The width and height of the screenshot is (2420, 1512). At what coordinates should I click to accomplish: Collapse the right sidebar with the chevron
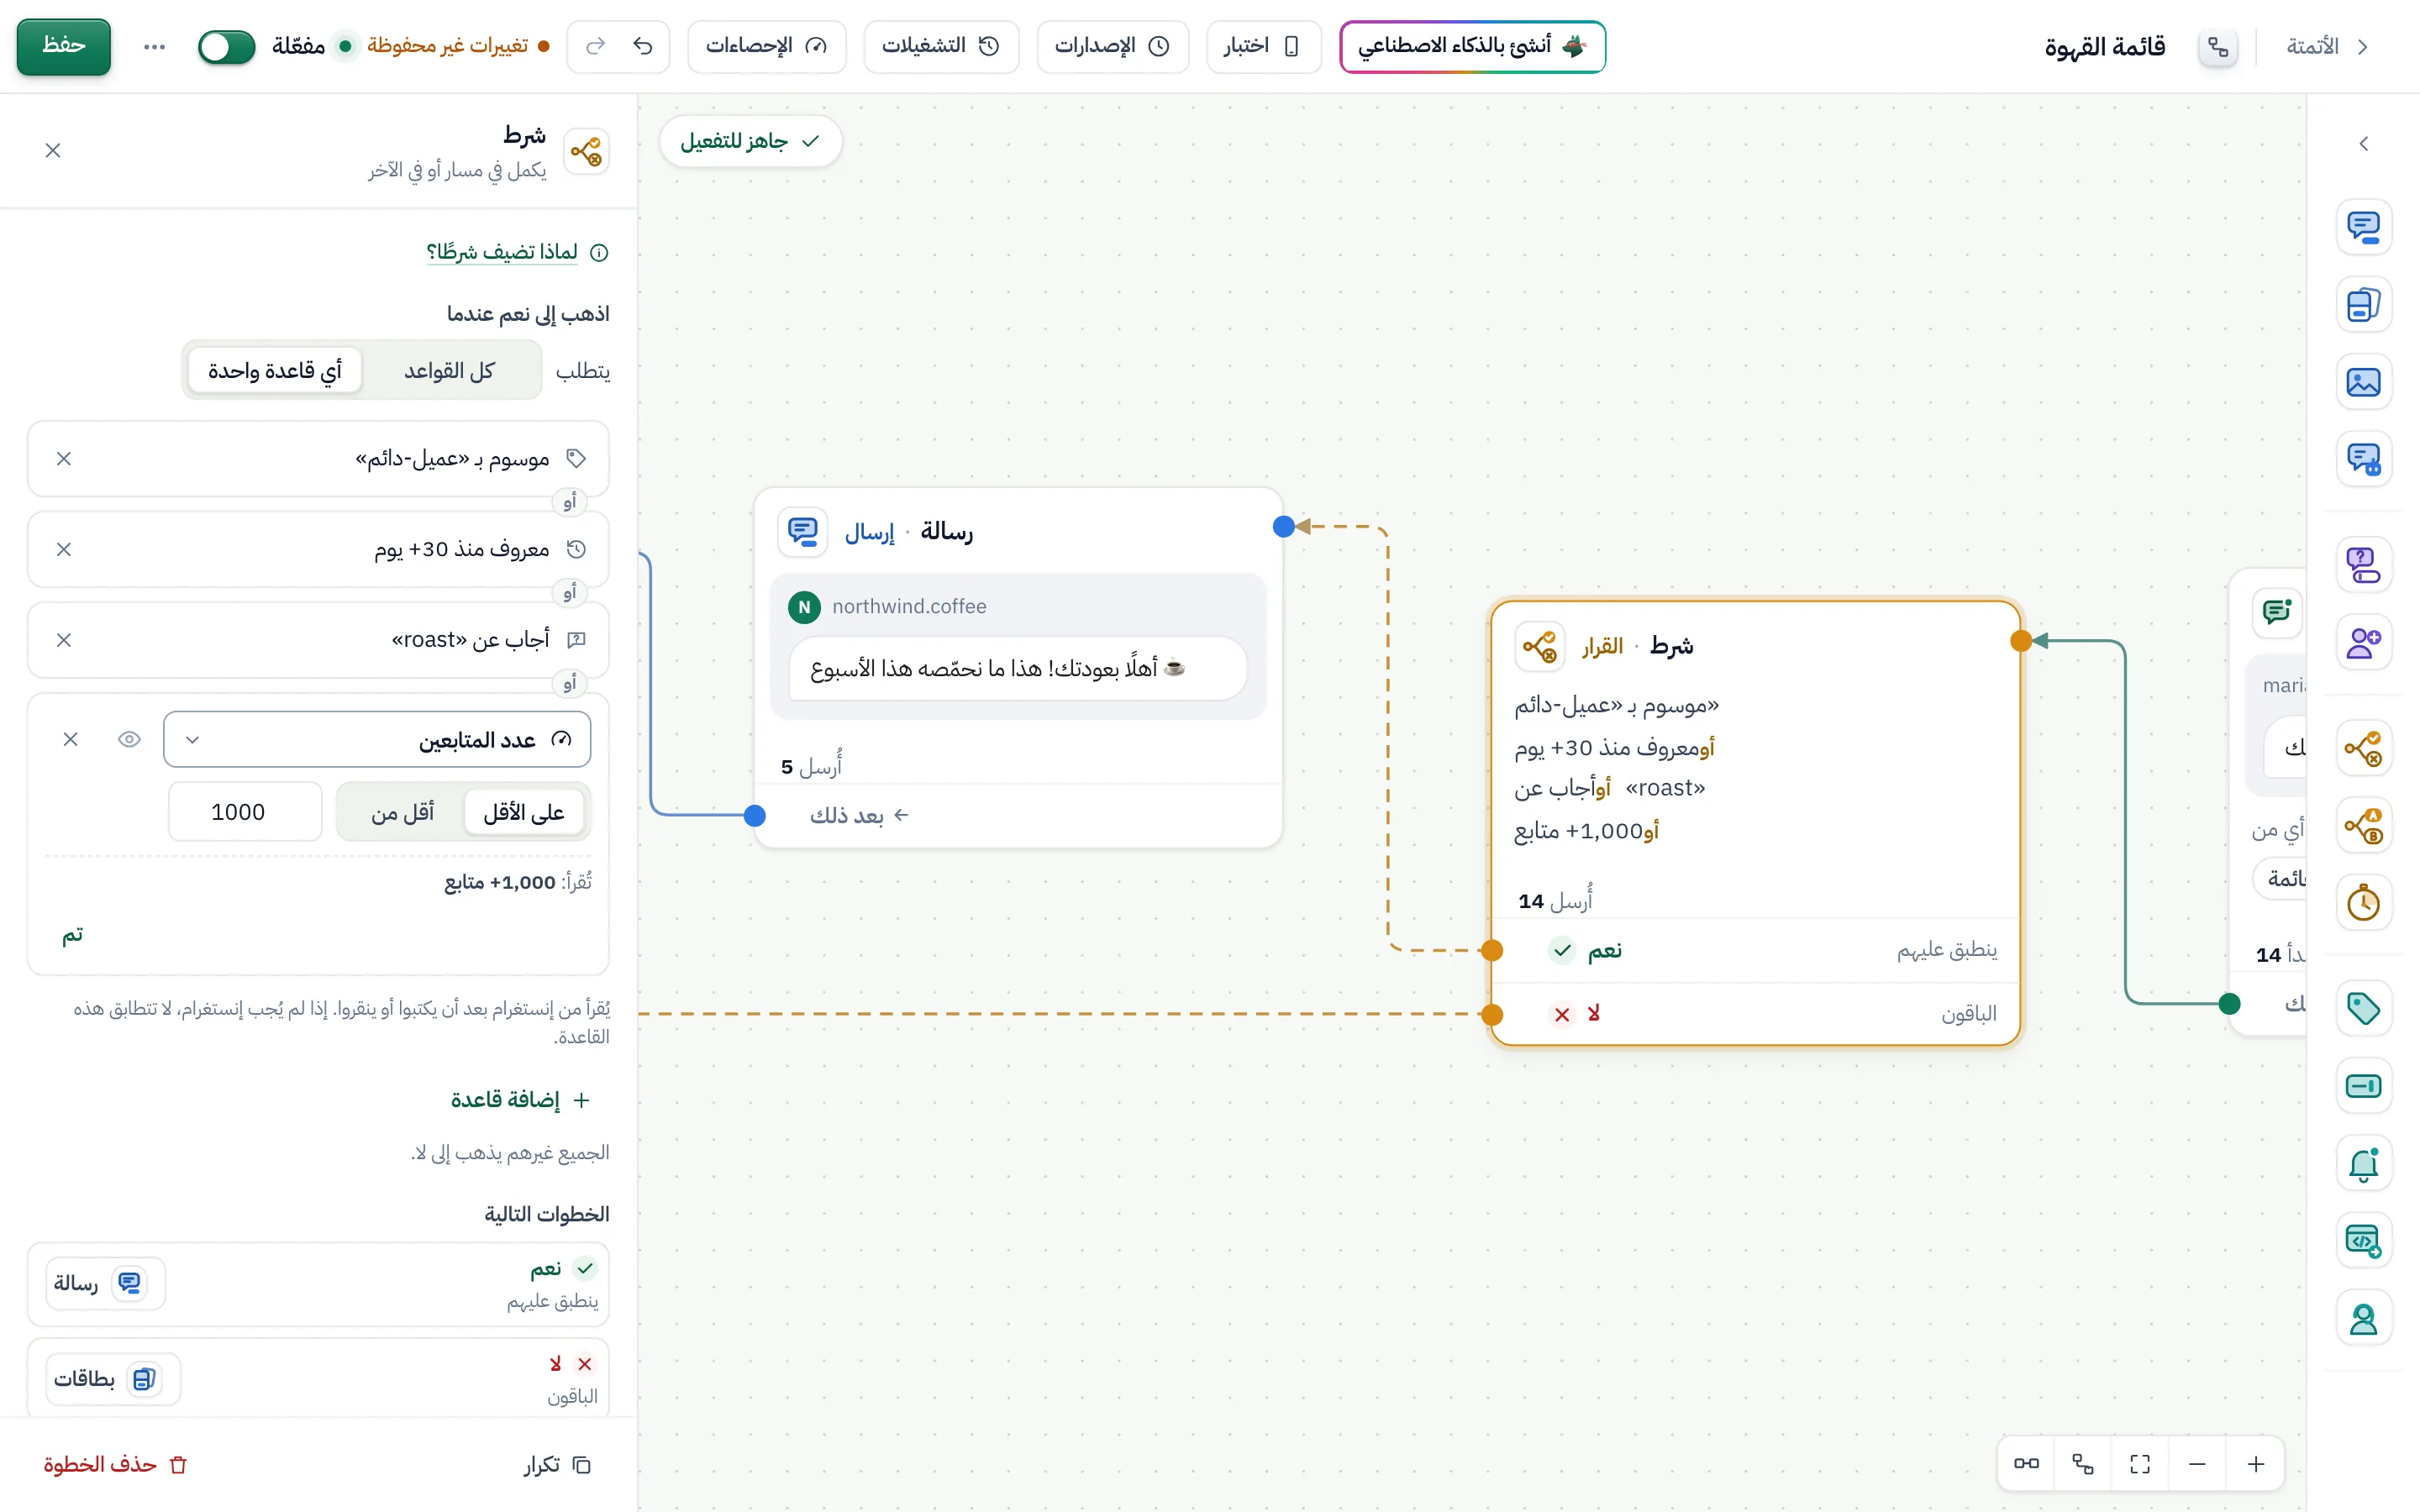[2363, 144]
